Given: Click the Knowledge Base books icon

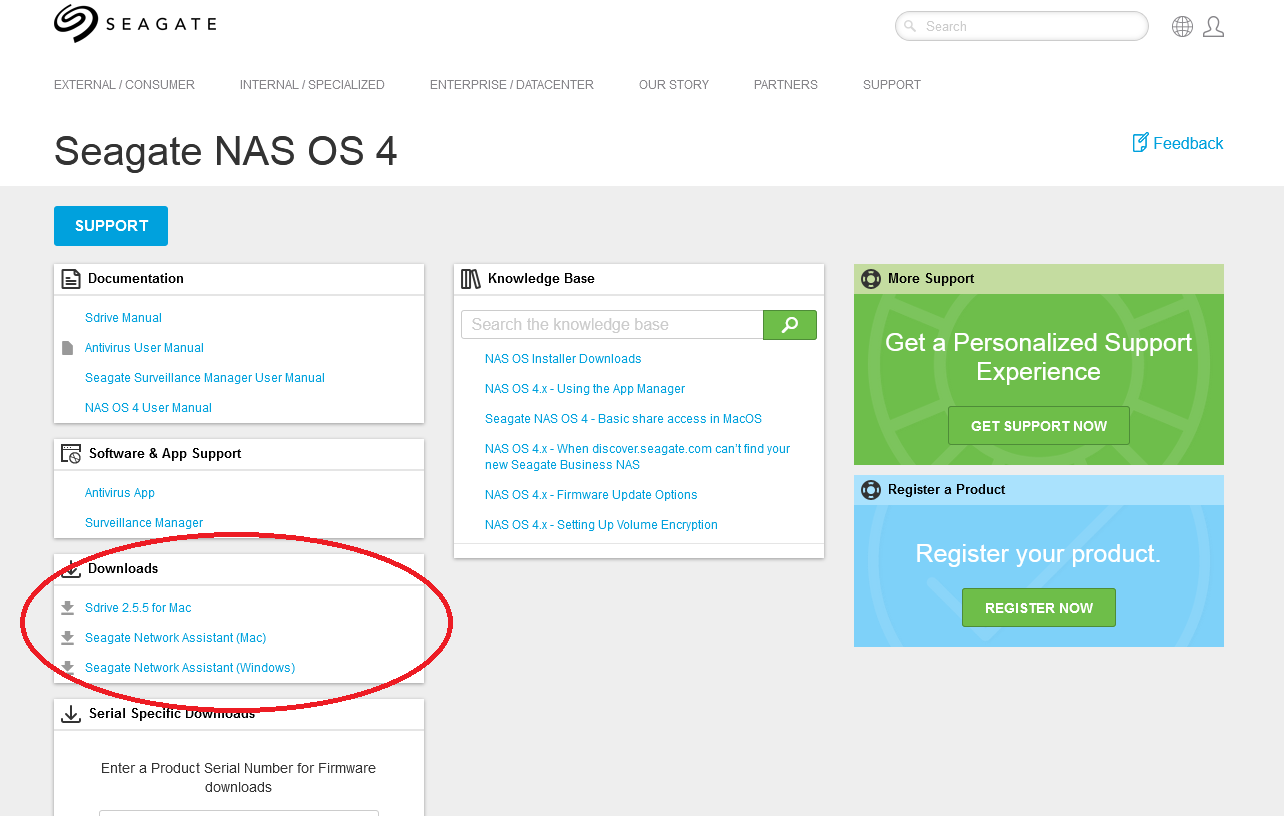Looking at the screenshot, I should point(471,279).
